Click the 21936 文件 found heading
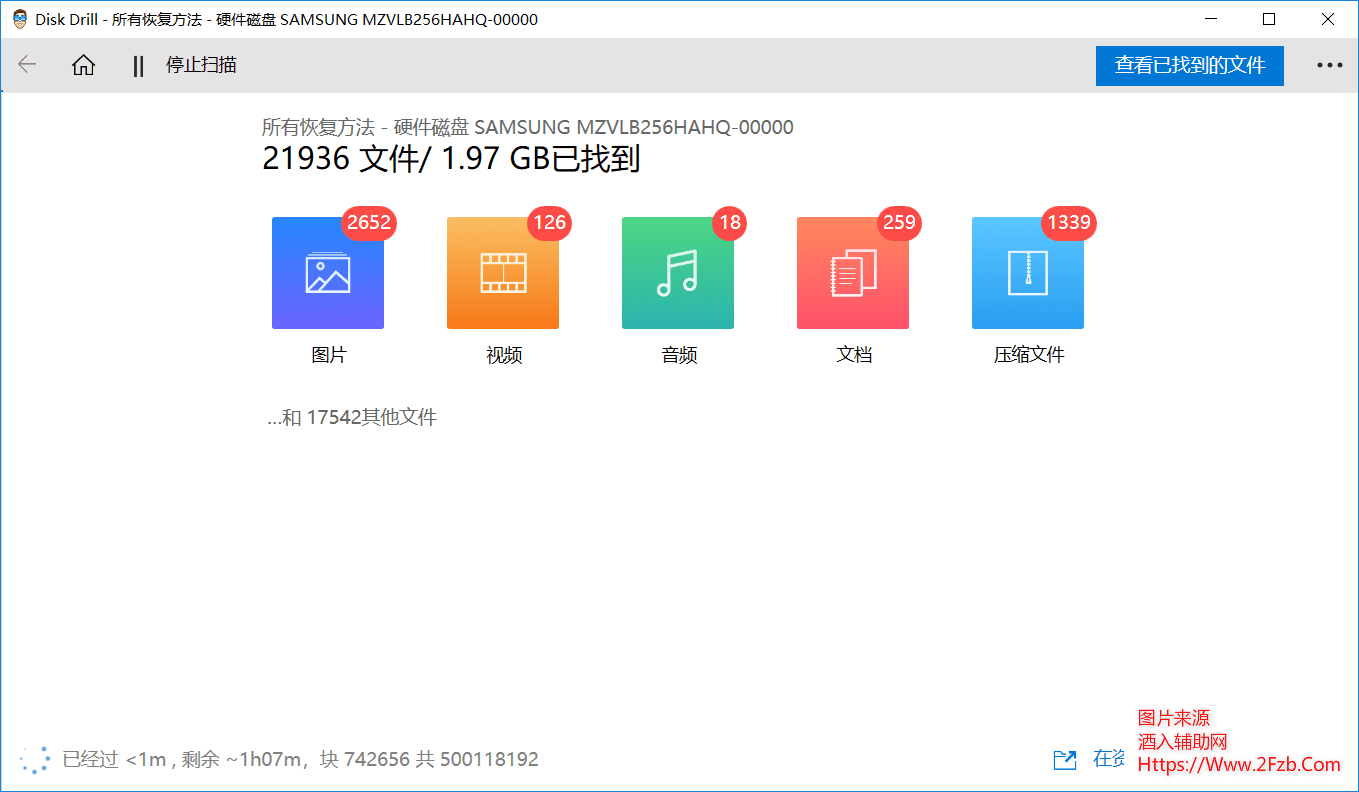1359x792 pixels. pos(452,158)
